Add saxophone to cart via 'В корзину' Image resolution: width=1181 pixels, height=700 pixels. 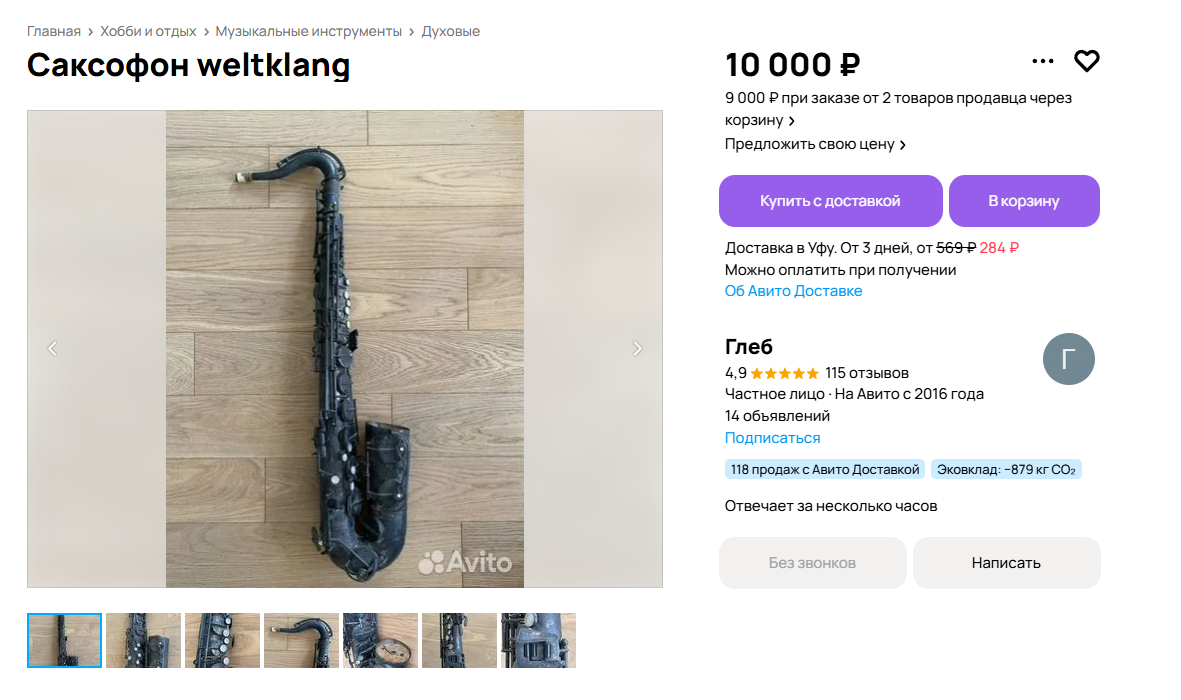coord(1023,201)
